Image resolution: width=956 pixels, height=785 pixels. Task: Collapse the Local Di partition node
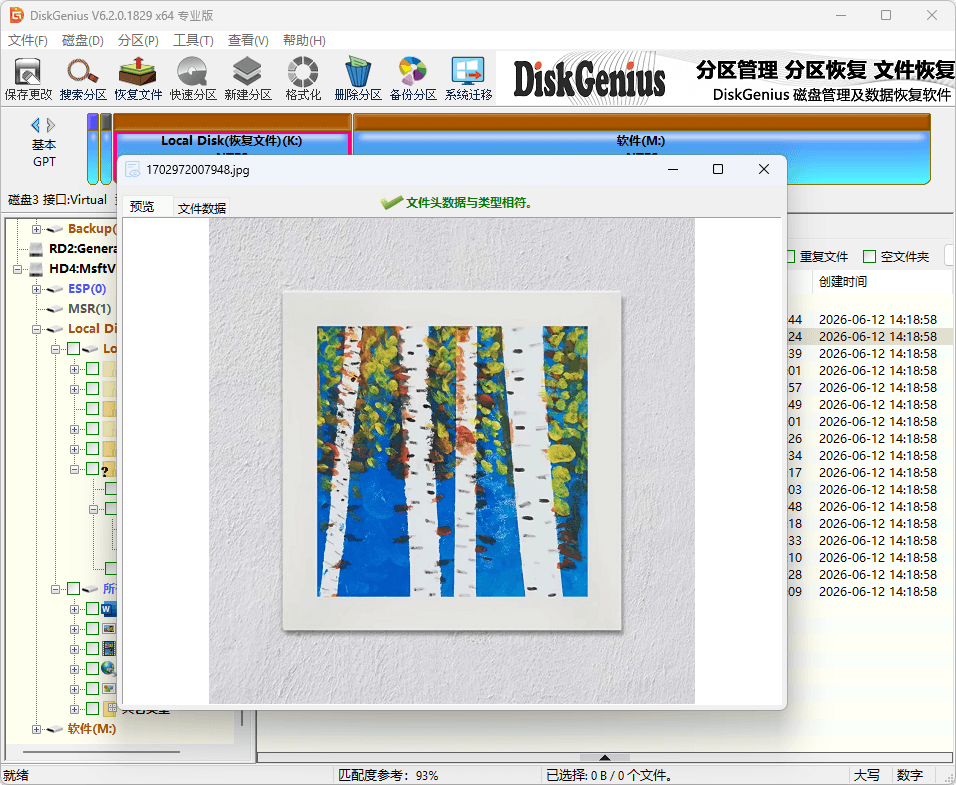tap(37, 329)
